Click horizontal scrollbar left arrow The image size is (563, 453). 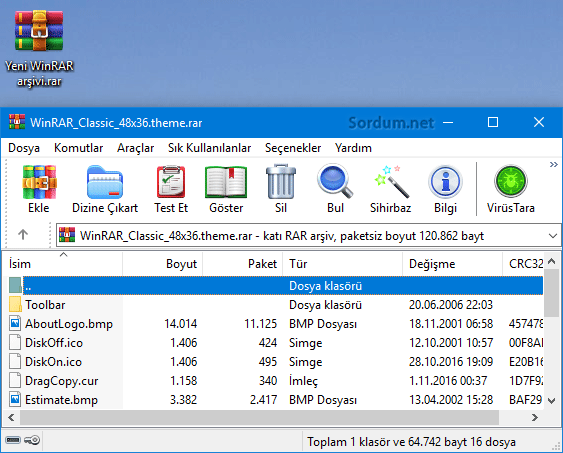[x=11, y=417]
